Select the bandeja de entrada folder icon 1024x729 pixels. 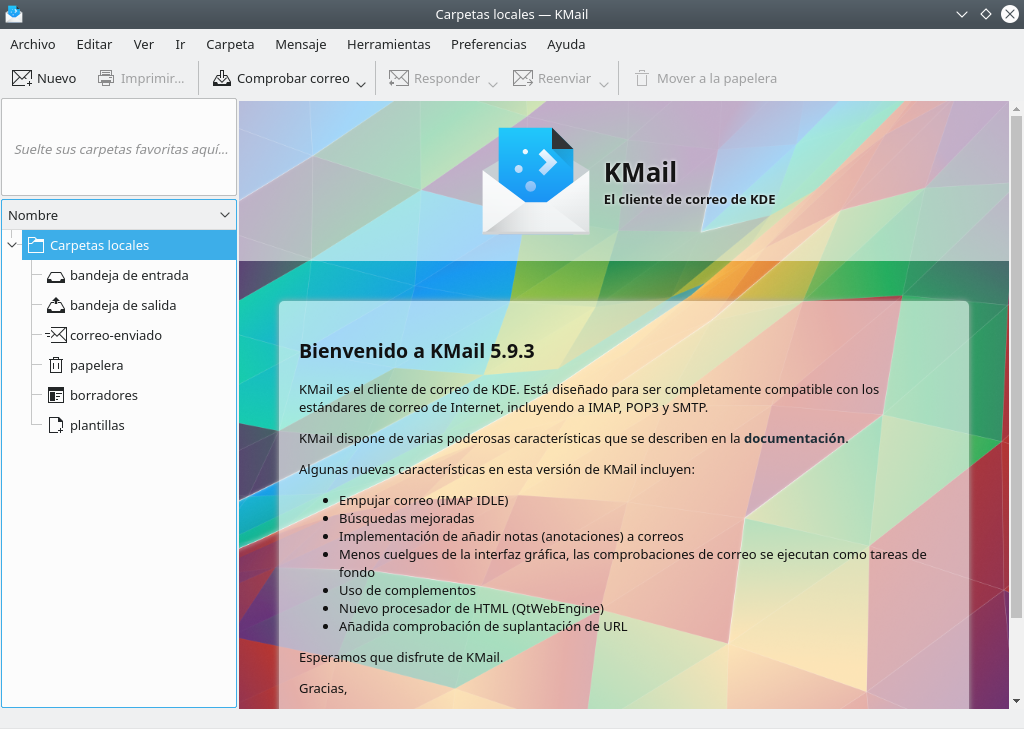(56, 275)
